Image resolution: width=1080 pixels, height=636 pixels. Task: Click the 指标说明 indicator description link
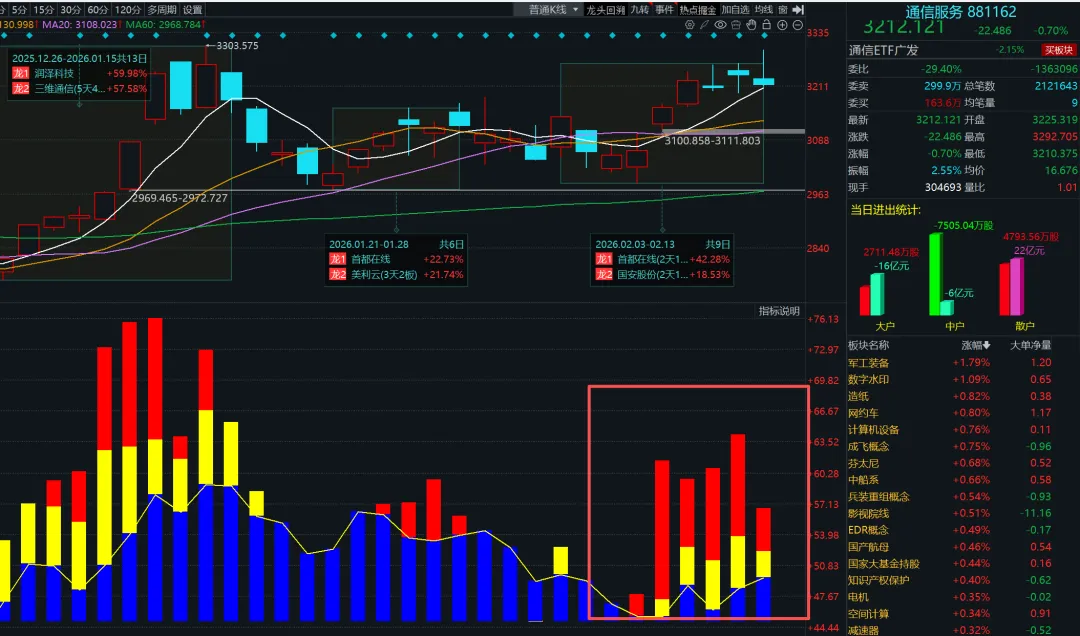(x=779, y=311)
